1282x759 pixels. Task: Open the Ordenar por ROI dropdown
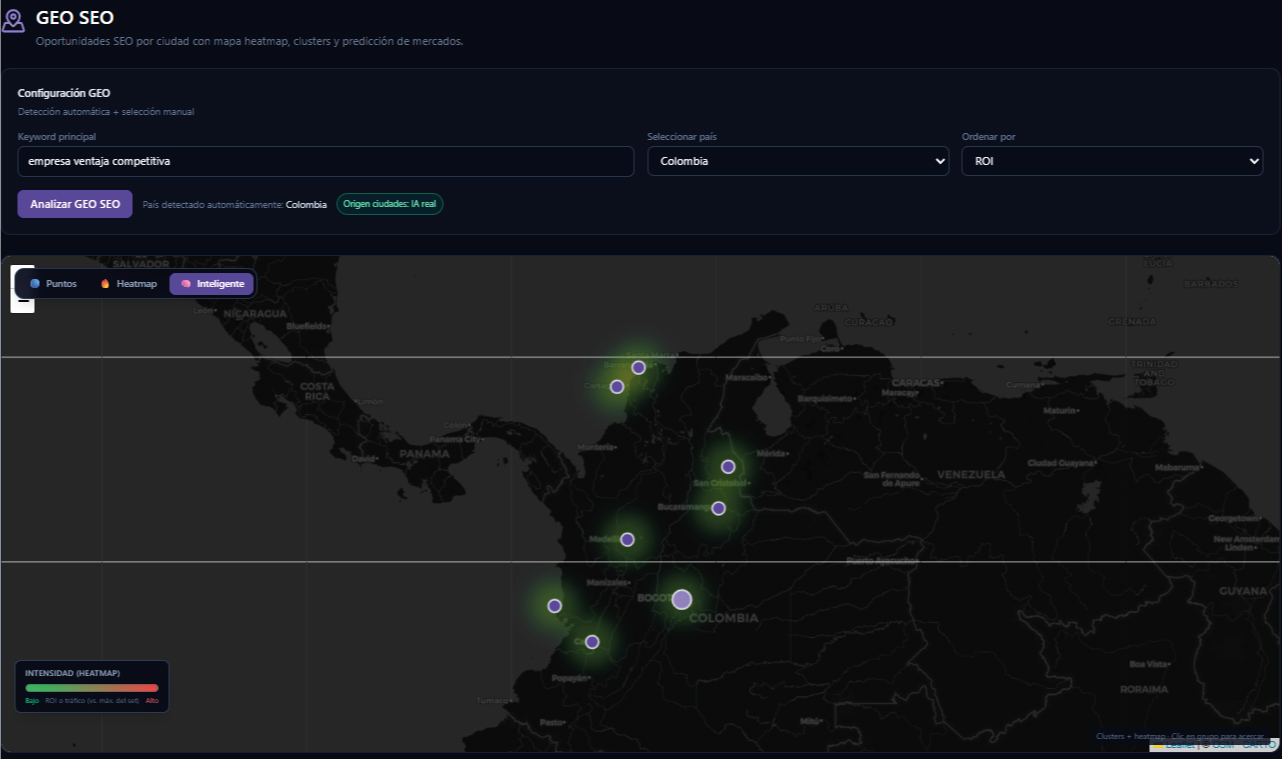[x=1112, y=161]
